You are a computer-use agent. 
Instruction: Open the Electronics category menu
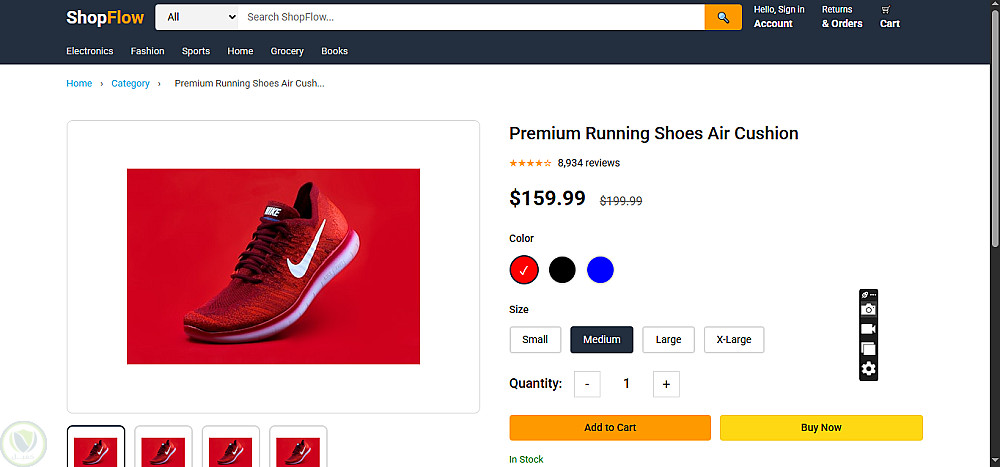tap(90, 51)
